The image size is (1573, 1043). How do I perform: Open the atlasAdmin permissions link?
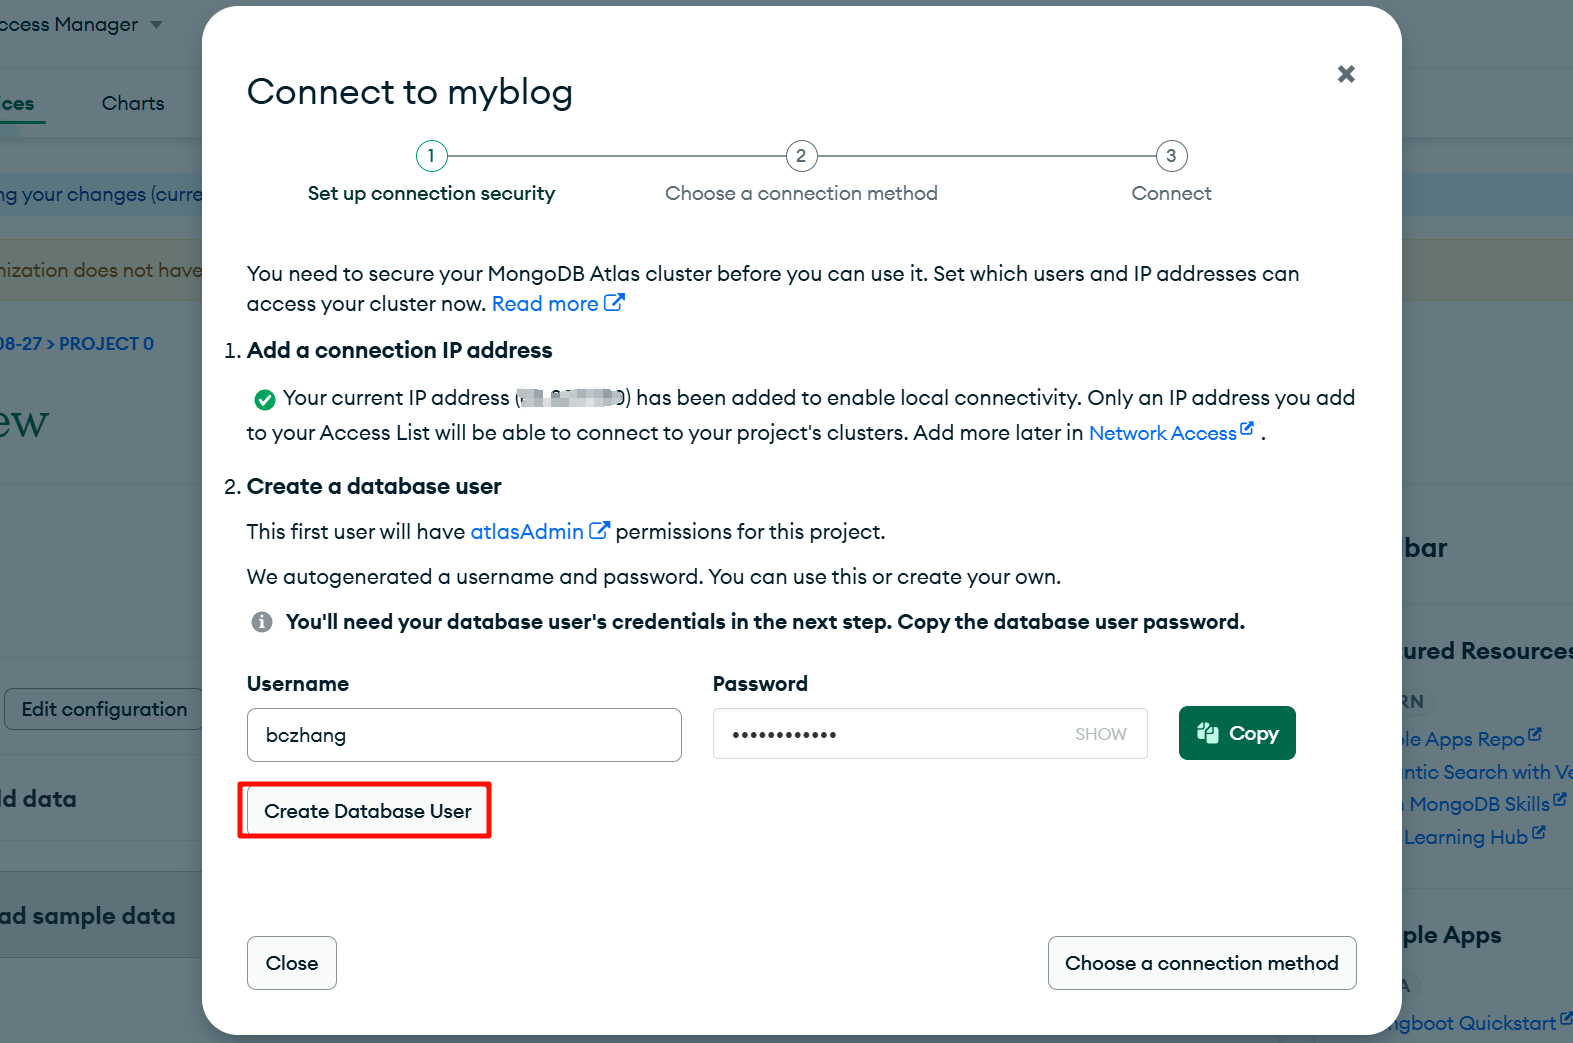click(527, 532)
